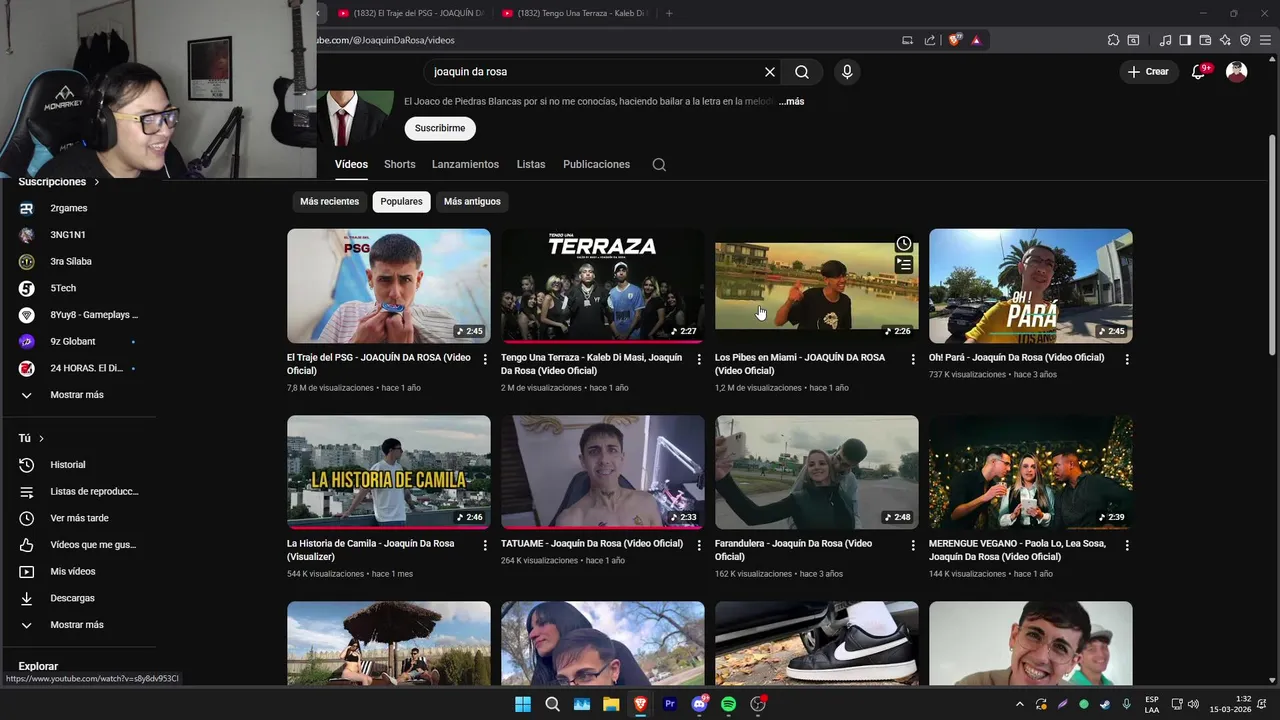Image resolution: width=1280 pixels, height=720 pixels.
Task: Search within channel using magnifier icon
Action: [659, 165]
